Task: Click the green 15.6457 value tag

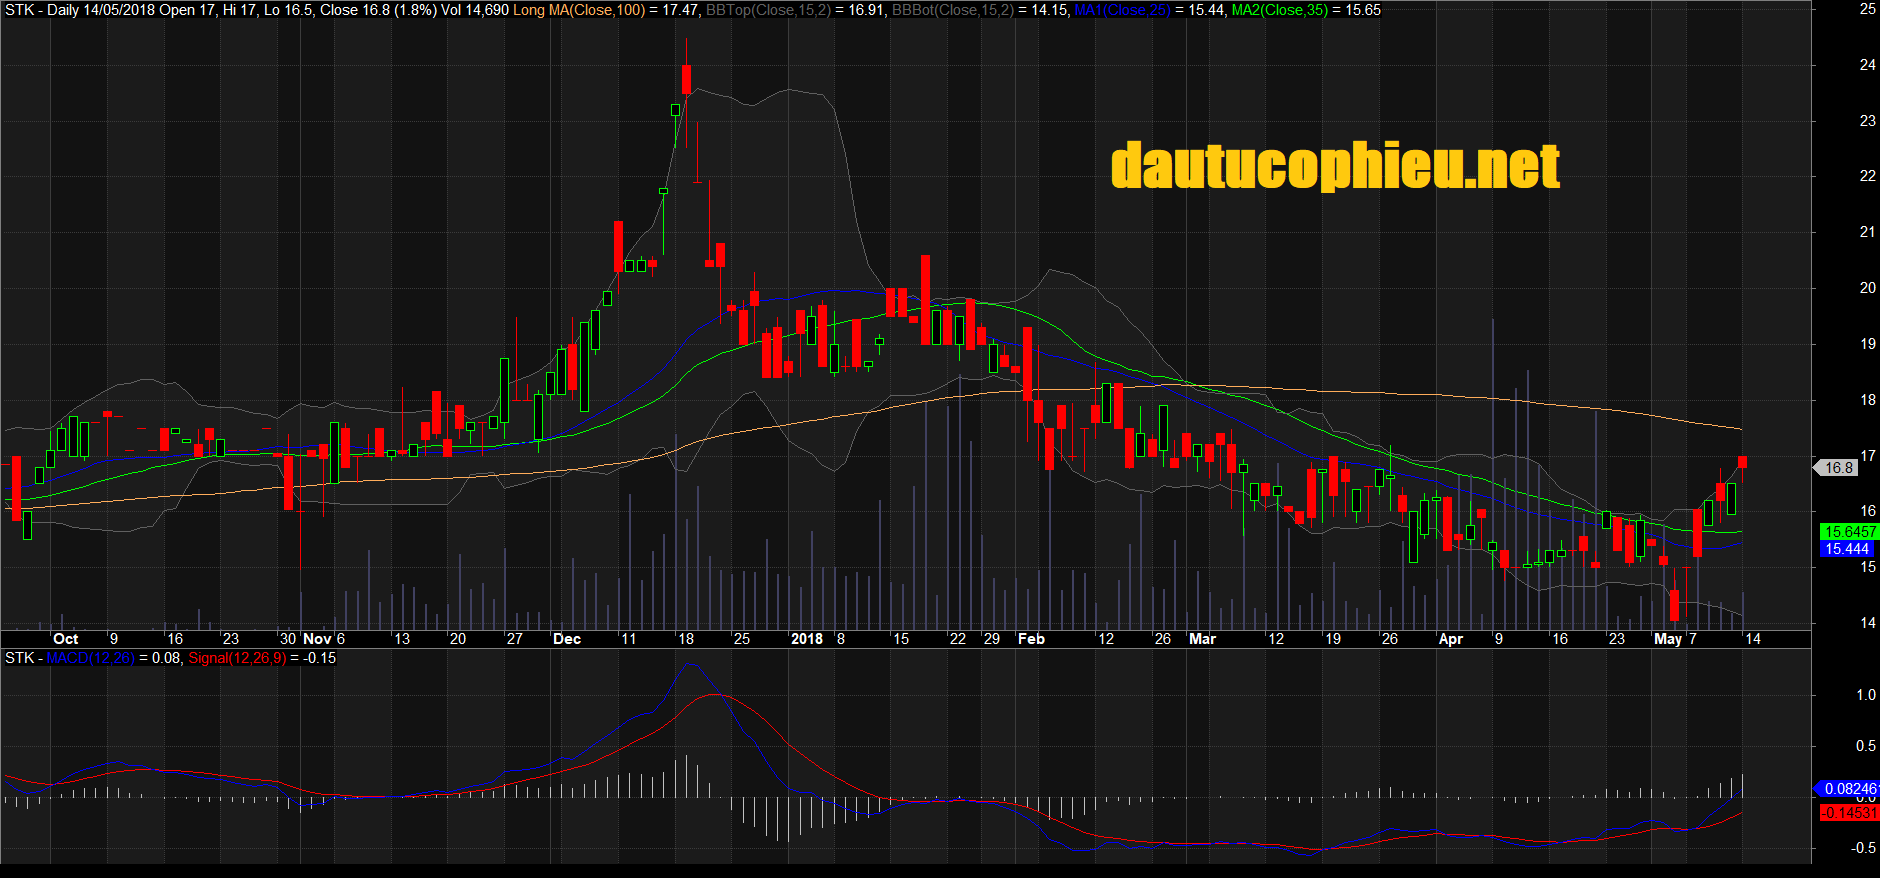Action: [1848, 532]
